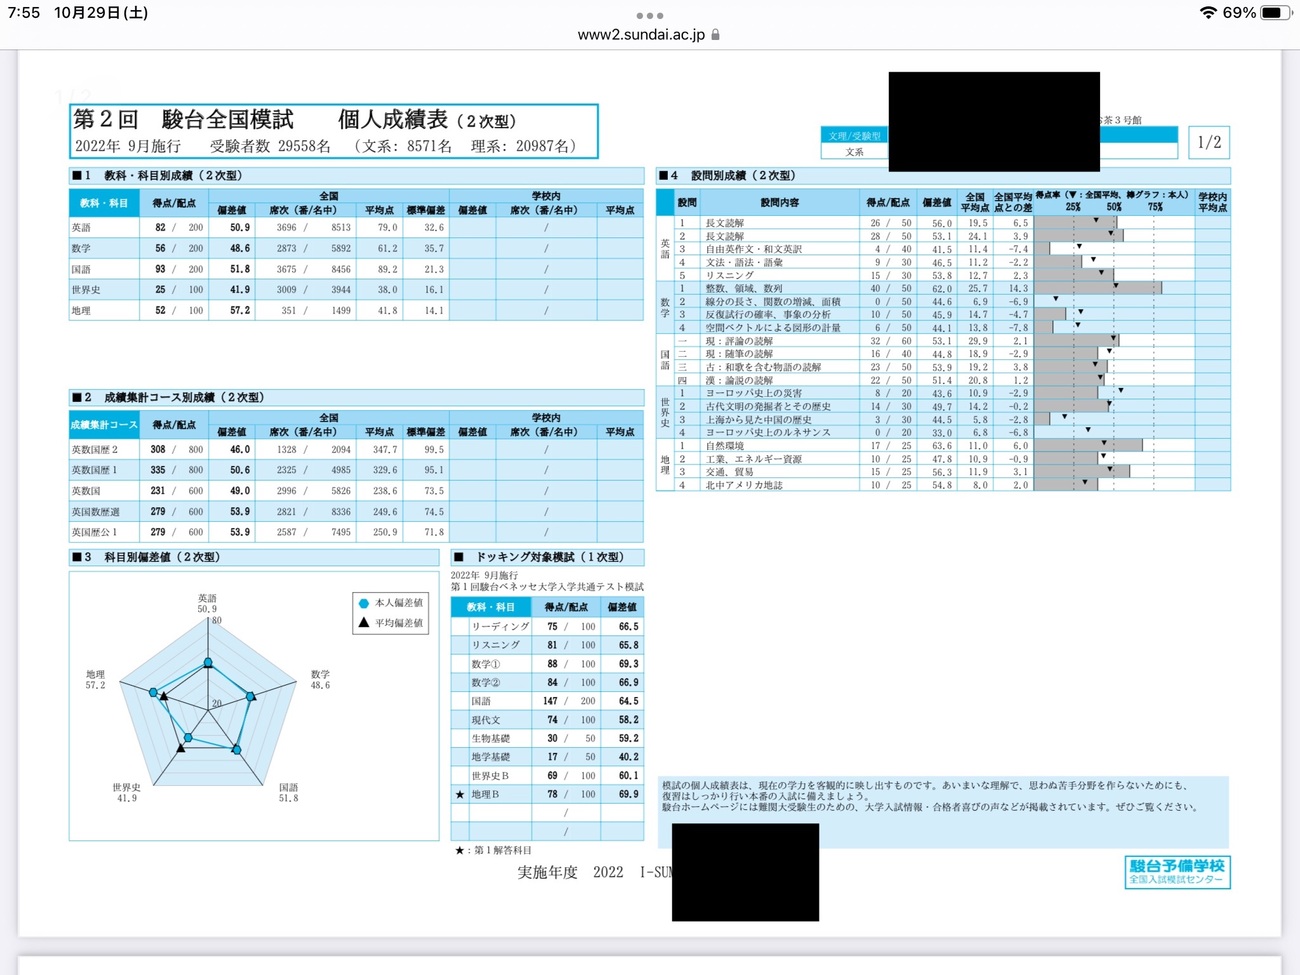Image resolution: width=1300 pixels, height=975 pixels.
Task: Tap the 駿台予備学校 logo at bottom right
Action: [x=1177, y=871]
